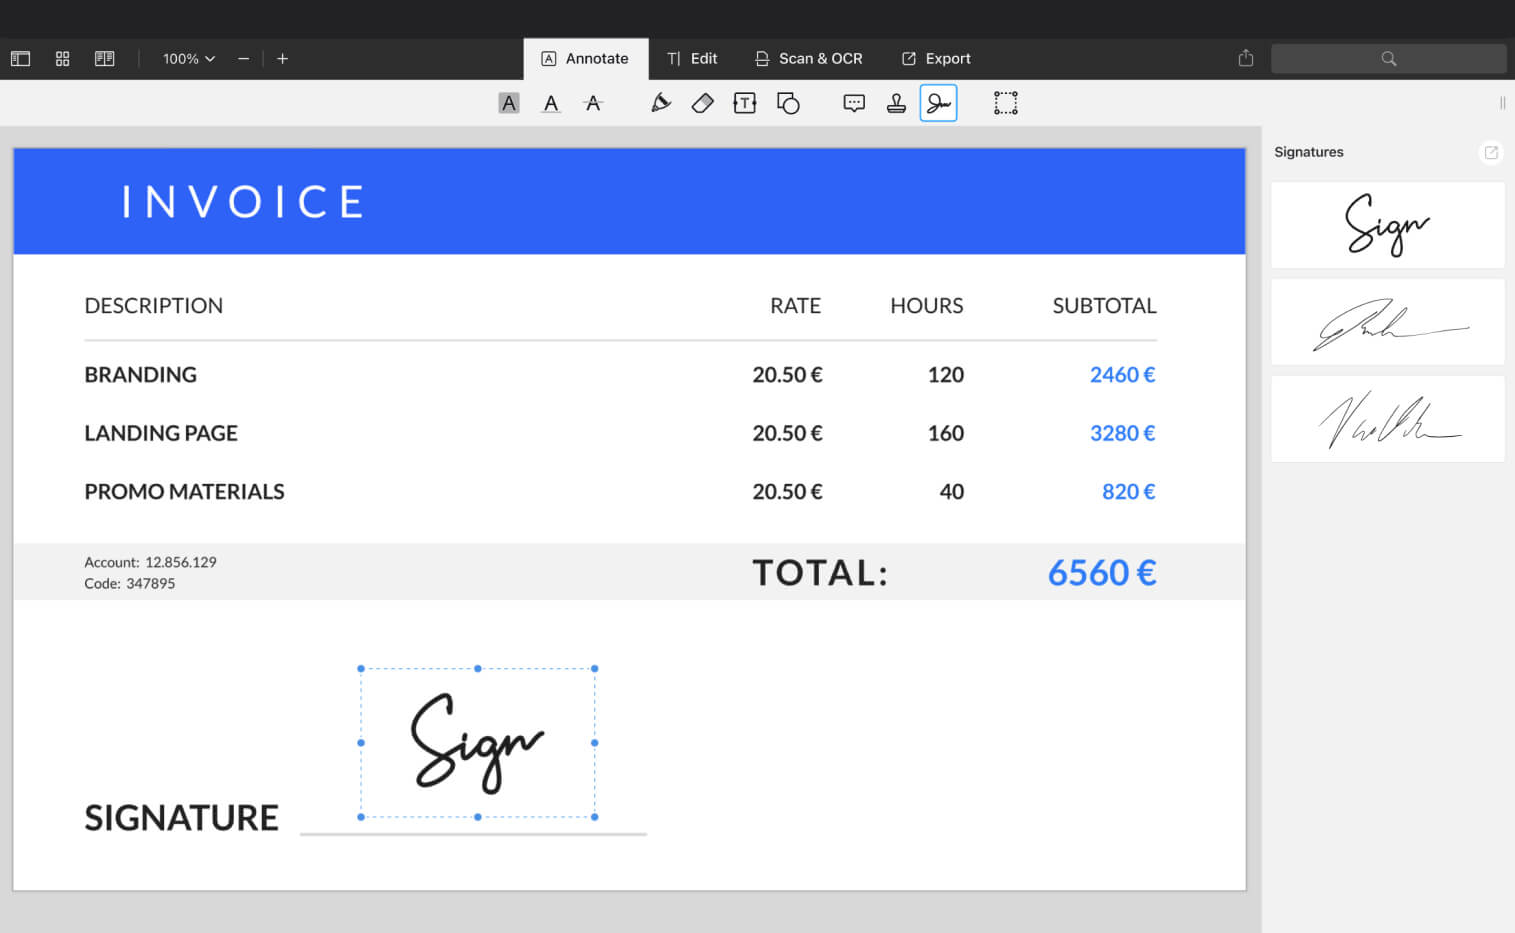This screenshot has width=1515, height=933.
Task: Switch to thumbnail grid view
Action: (62, 59)
